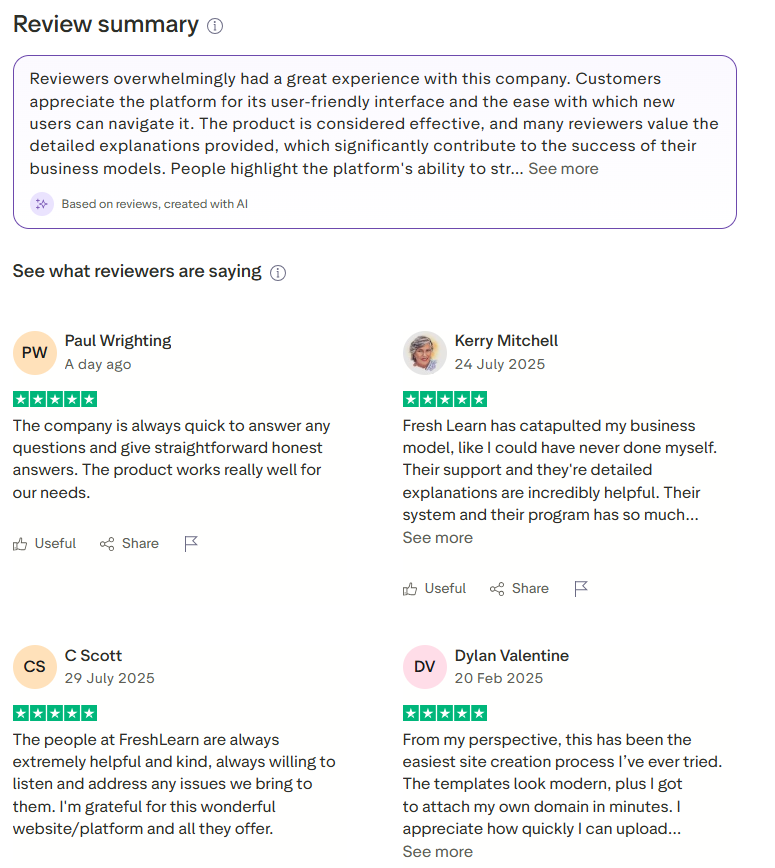
Task: Click the thumbs-up icon under Kerry Mitchell's review
Action: point(409,588)
